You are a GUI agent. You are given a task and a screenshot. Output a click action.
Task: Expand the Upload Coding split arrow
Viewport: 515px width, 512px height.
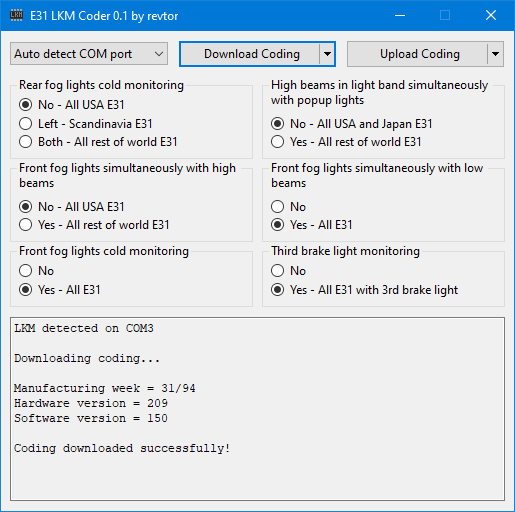(495, 54)
